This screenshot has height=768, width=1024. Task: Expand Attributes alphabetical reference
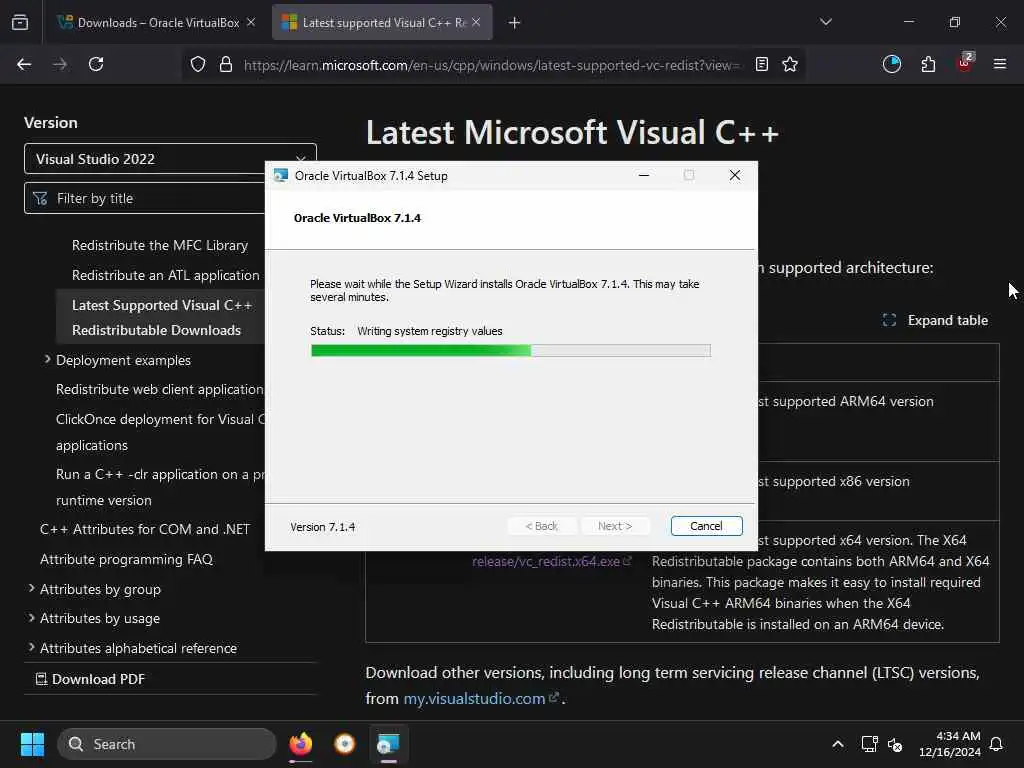tap(31, 648)
